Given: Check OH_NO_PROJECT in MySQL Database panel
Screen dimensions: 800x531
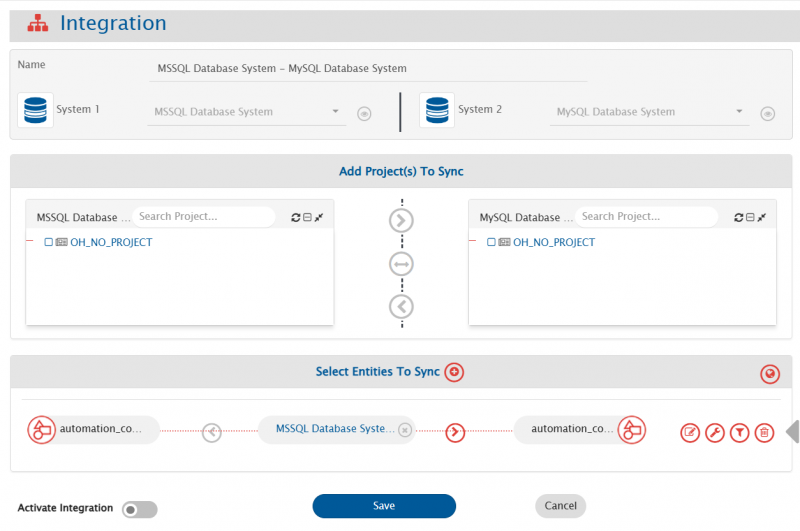Looking at the screenshot, I should [x=492, y=242].
